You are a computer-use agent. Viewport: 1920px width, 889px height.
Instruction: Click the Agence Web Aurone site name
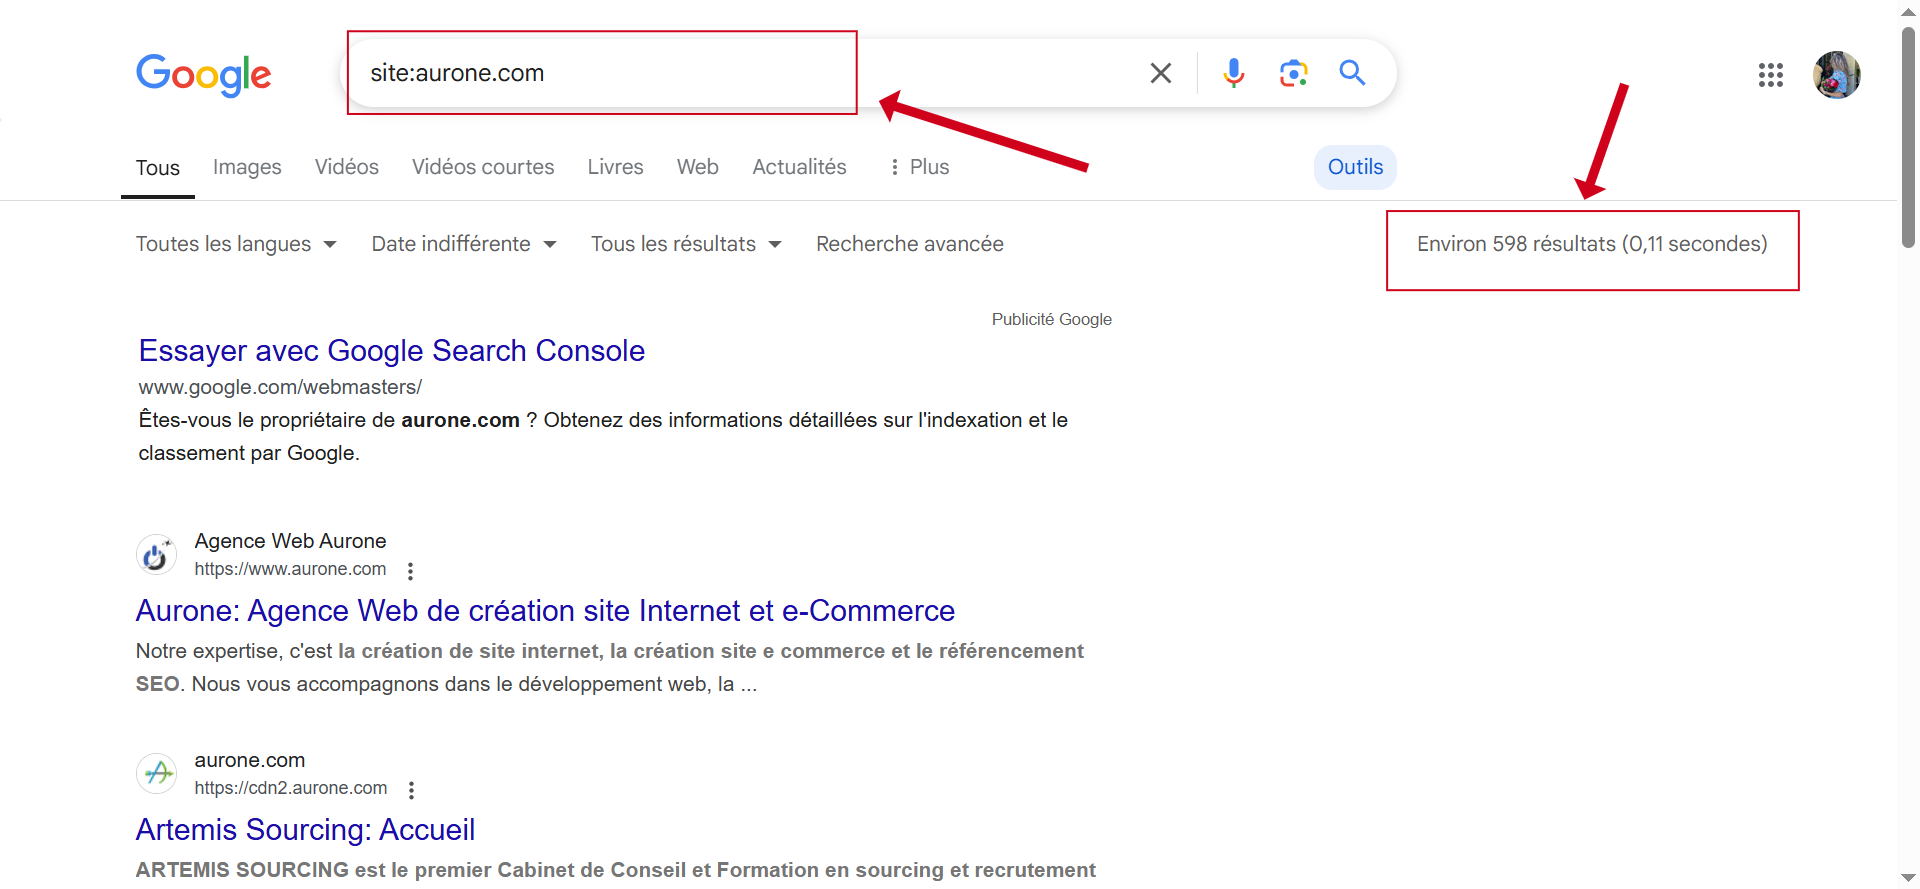[290, 541]
